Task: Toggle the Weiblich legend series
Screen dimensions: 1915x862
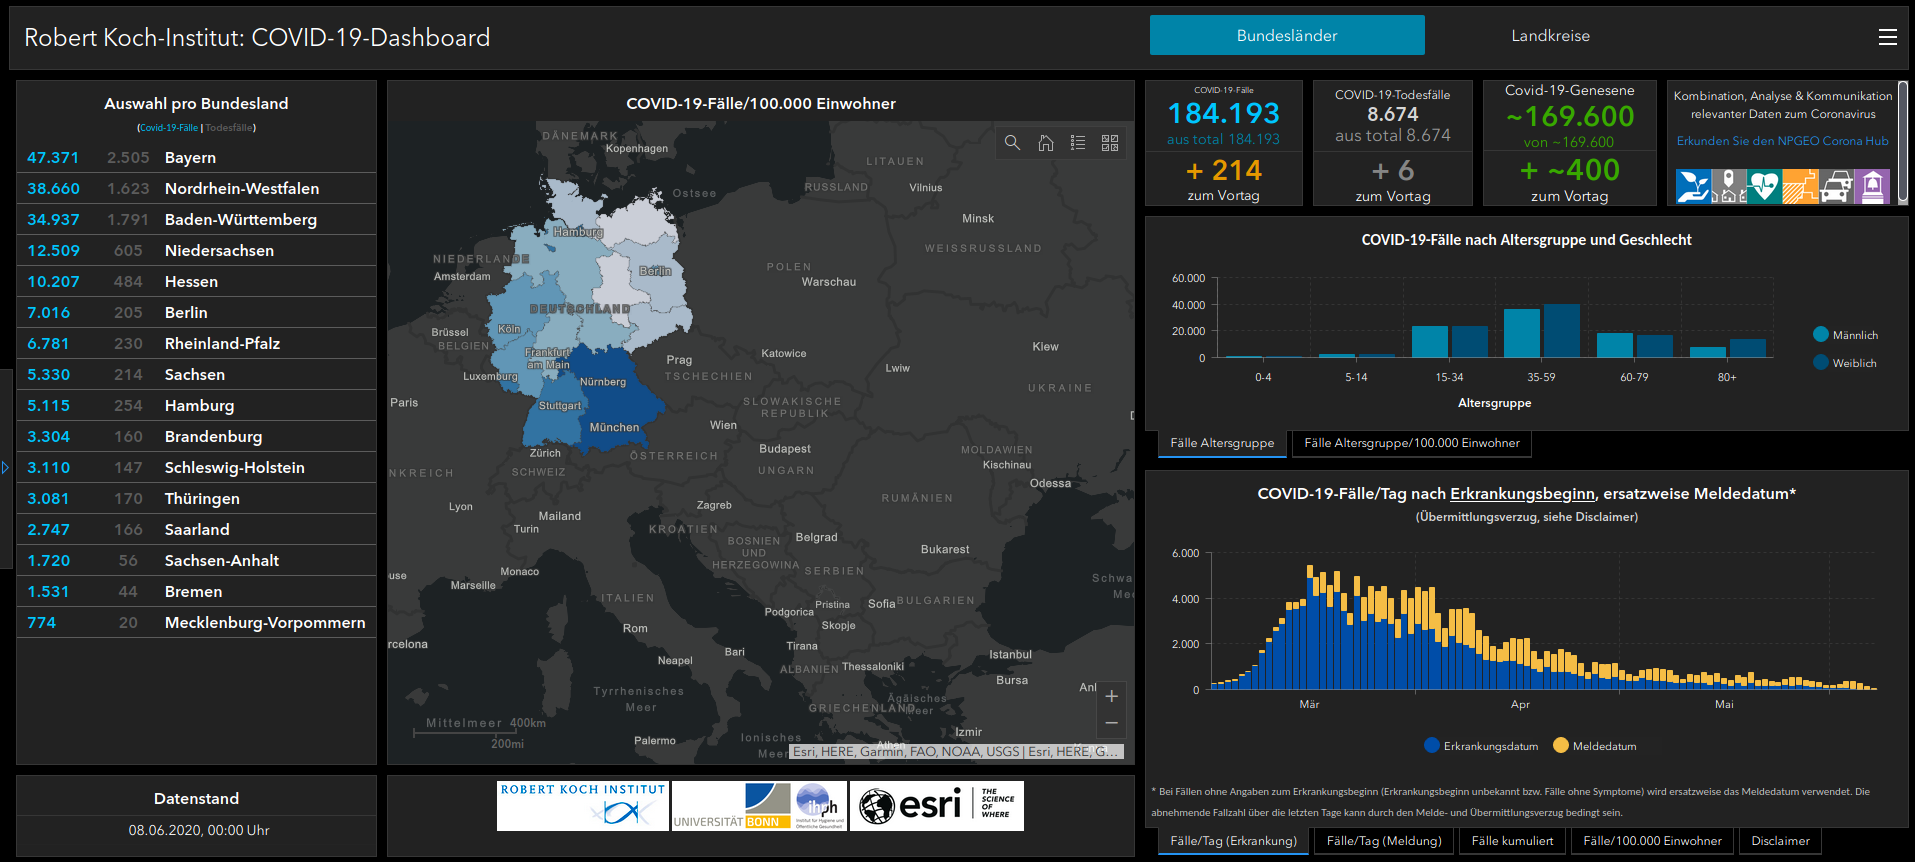Action: 1845,363
